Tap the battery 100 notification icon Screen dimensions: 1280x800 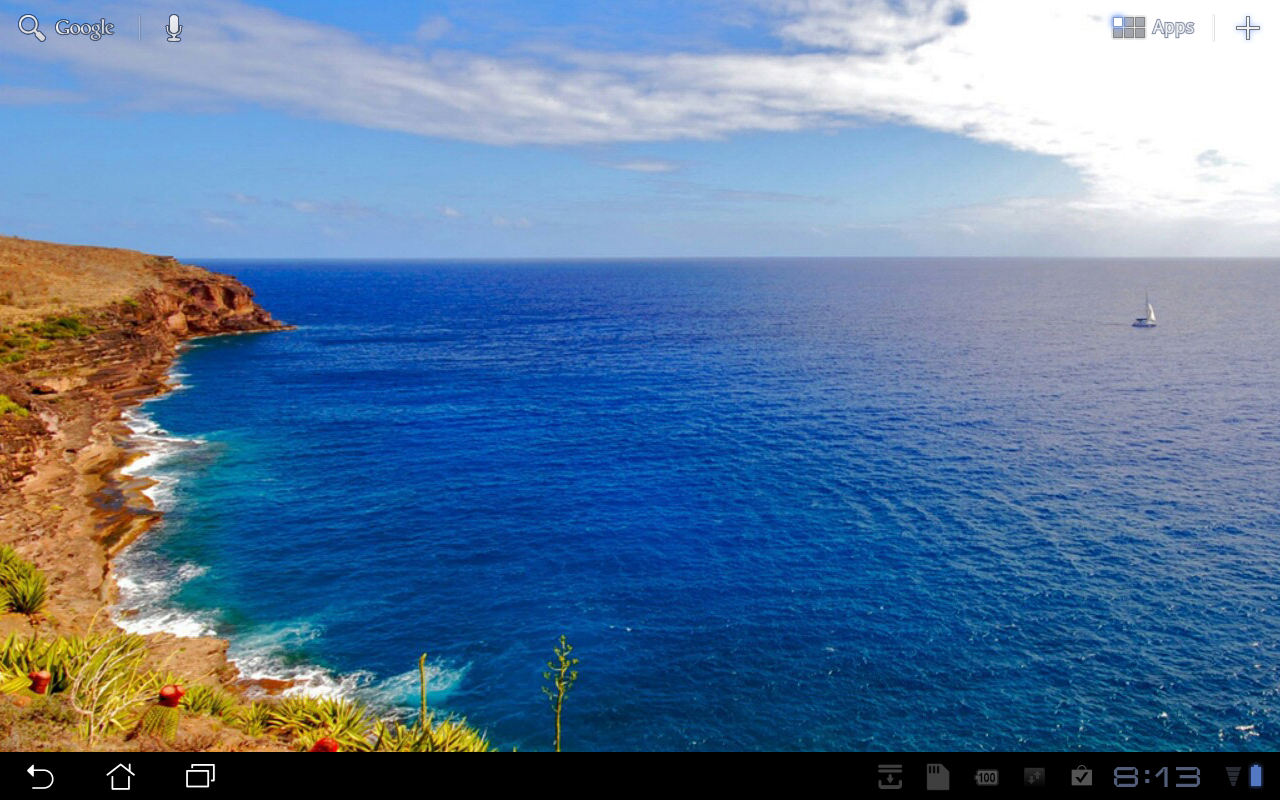[x=986, y=777]
